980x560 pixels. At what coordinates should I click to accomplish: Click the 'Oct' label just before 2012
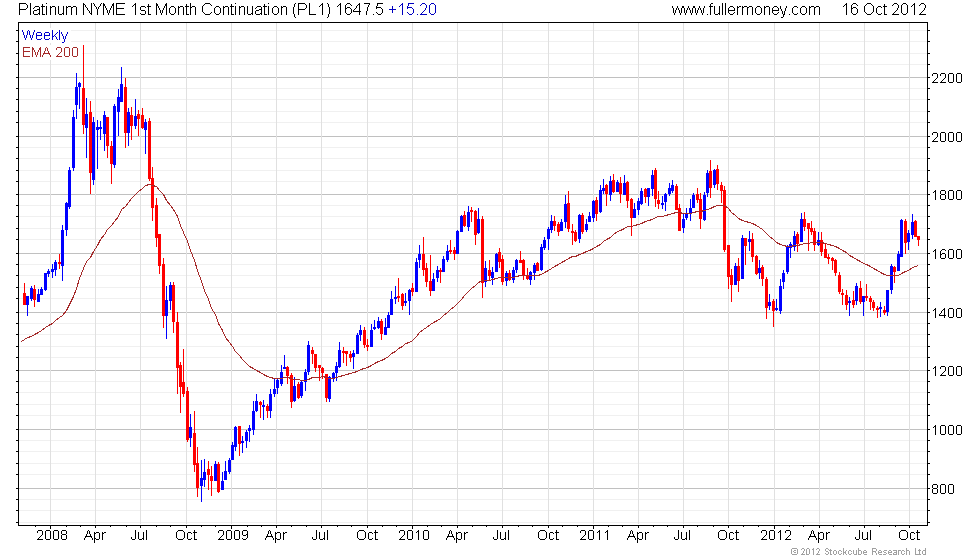tap(728, 536)
